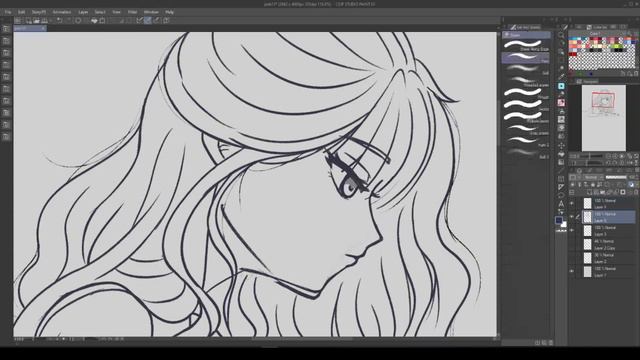Toggle visibility of Layer 2
Screen dimensions: 640x360
[572, 258]
